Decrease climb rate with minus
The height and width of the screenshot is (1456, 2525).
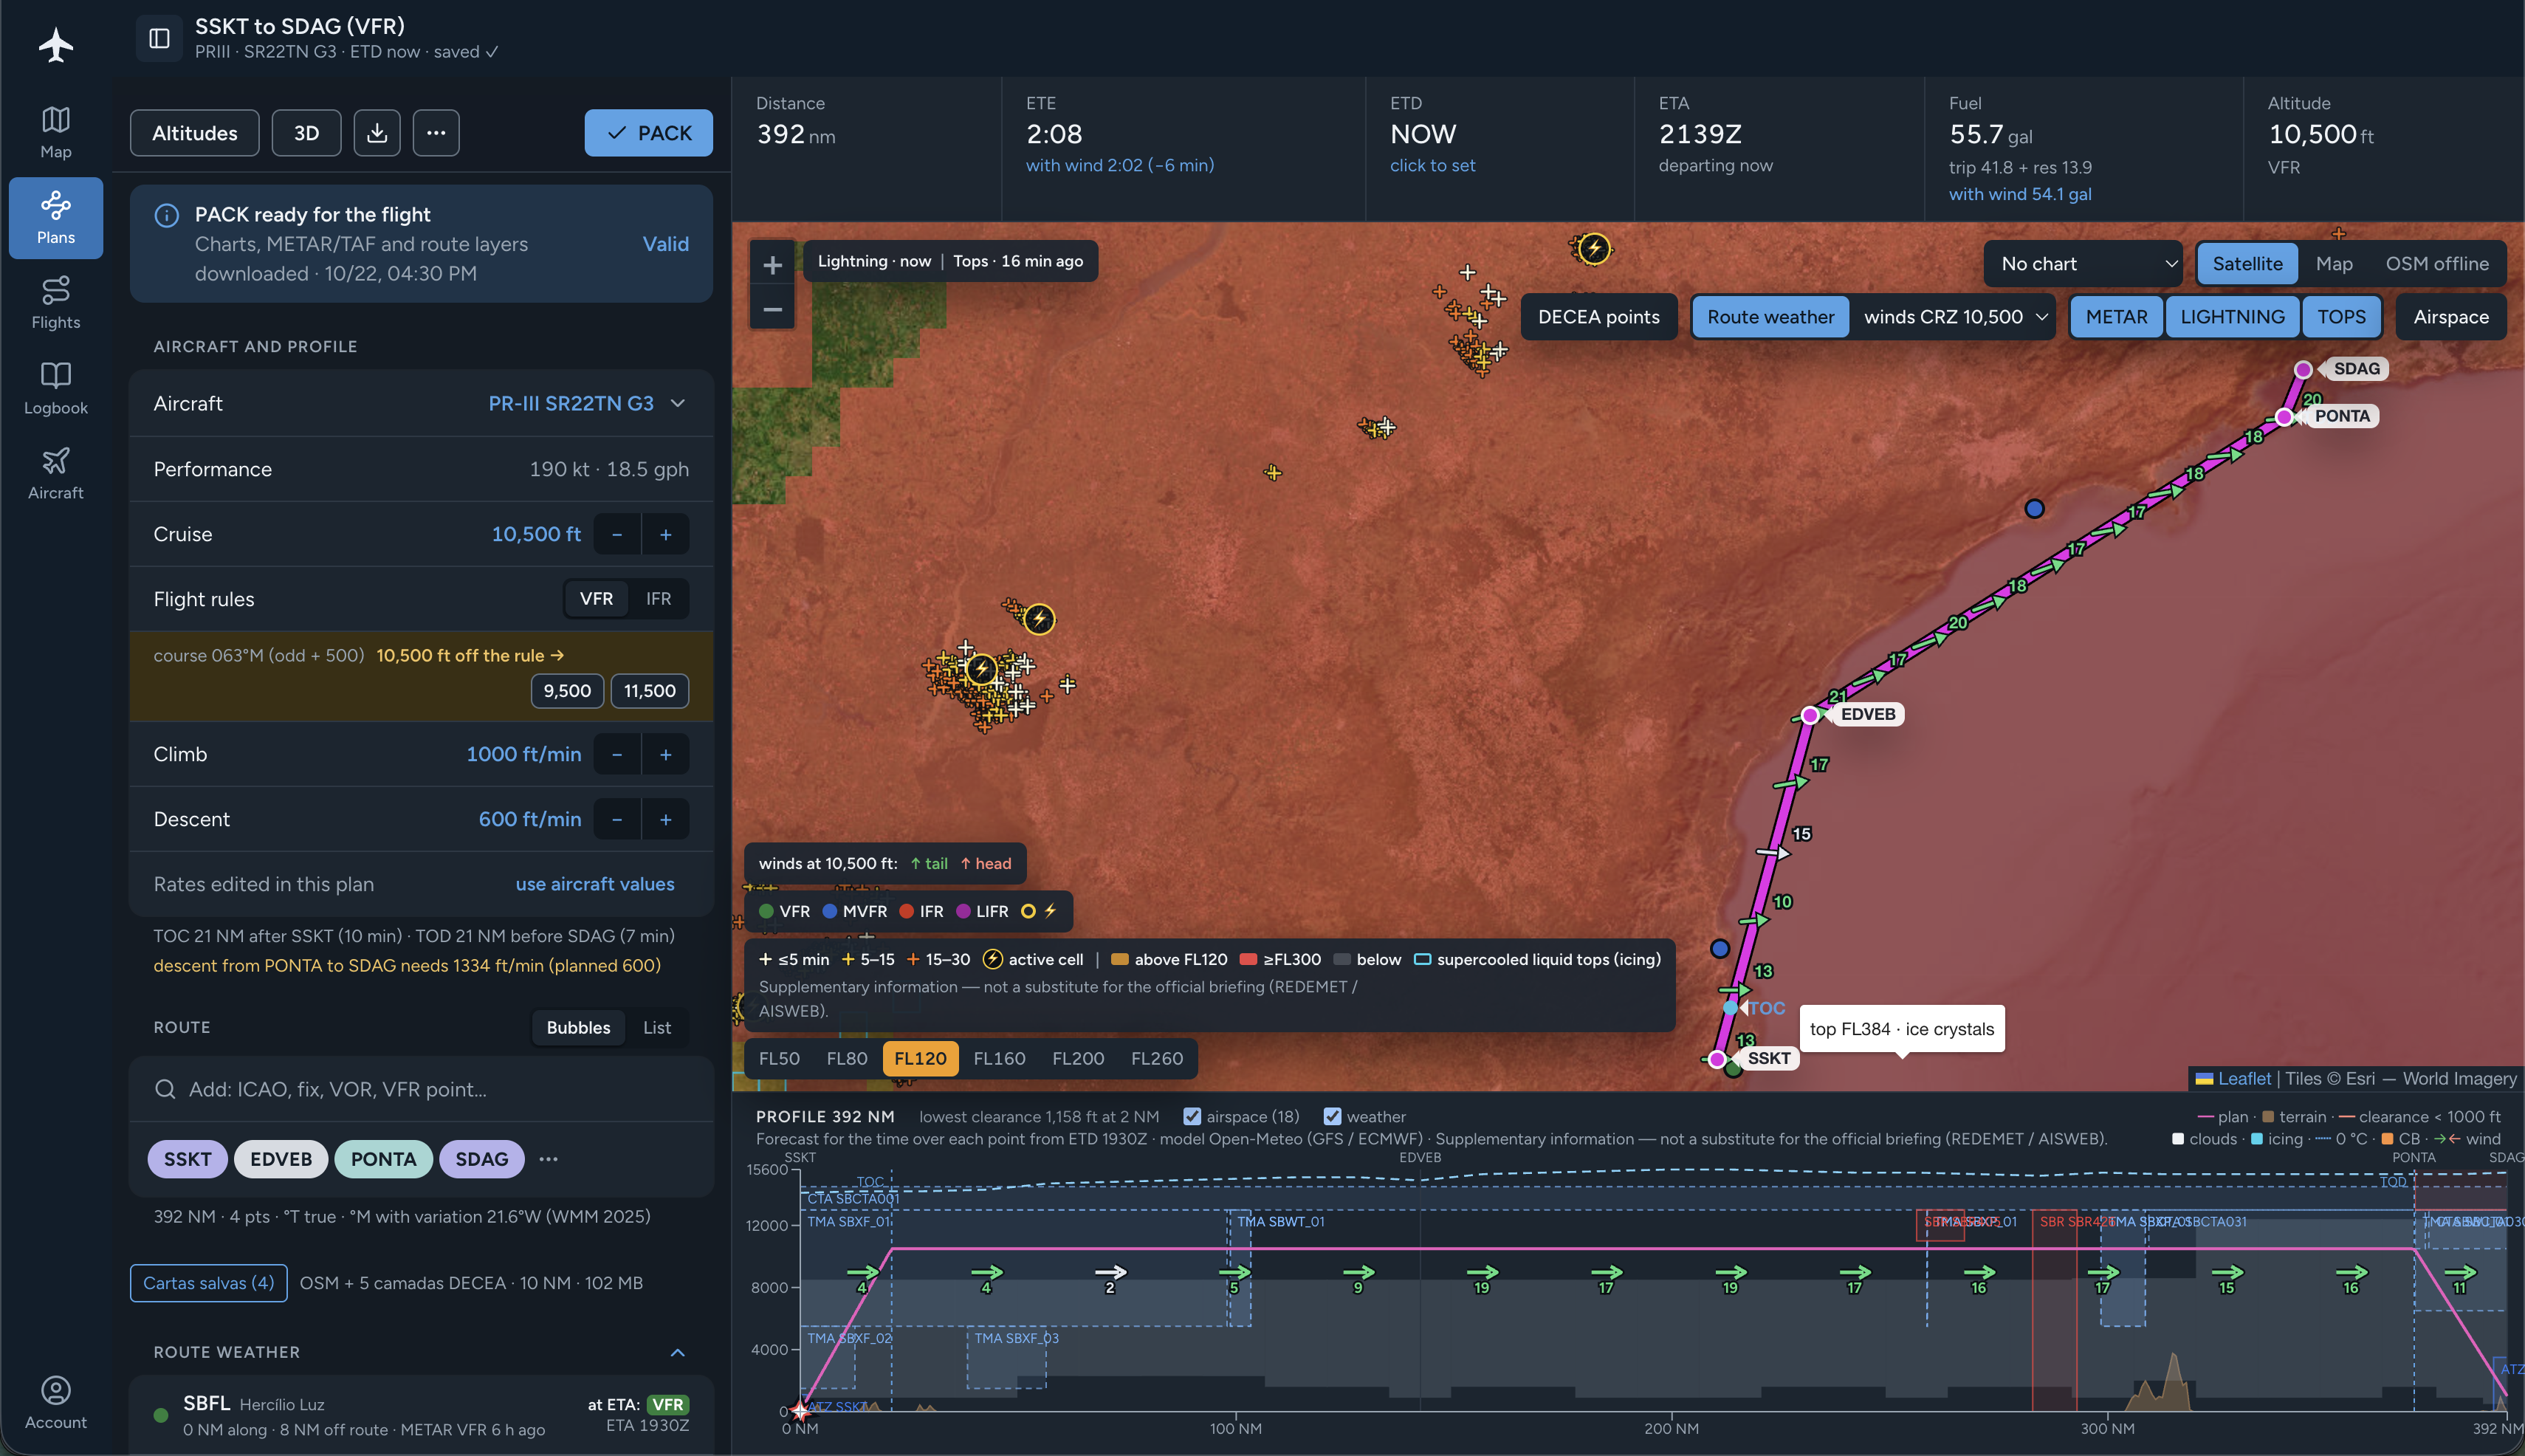617,755
